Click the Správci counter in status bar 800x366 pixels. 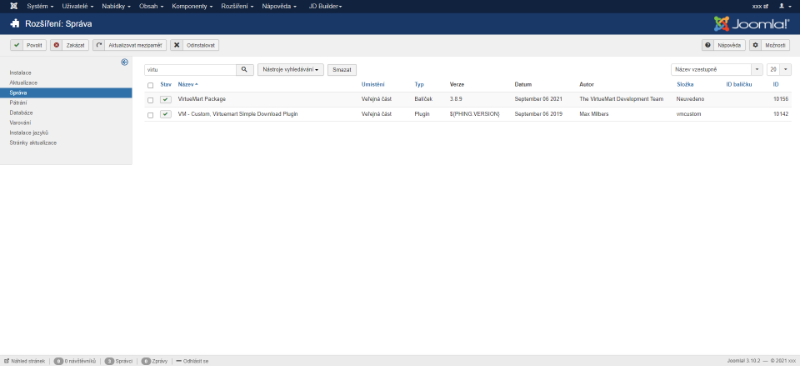coord(118,361)
